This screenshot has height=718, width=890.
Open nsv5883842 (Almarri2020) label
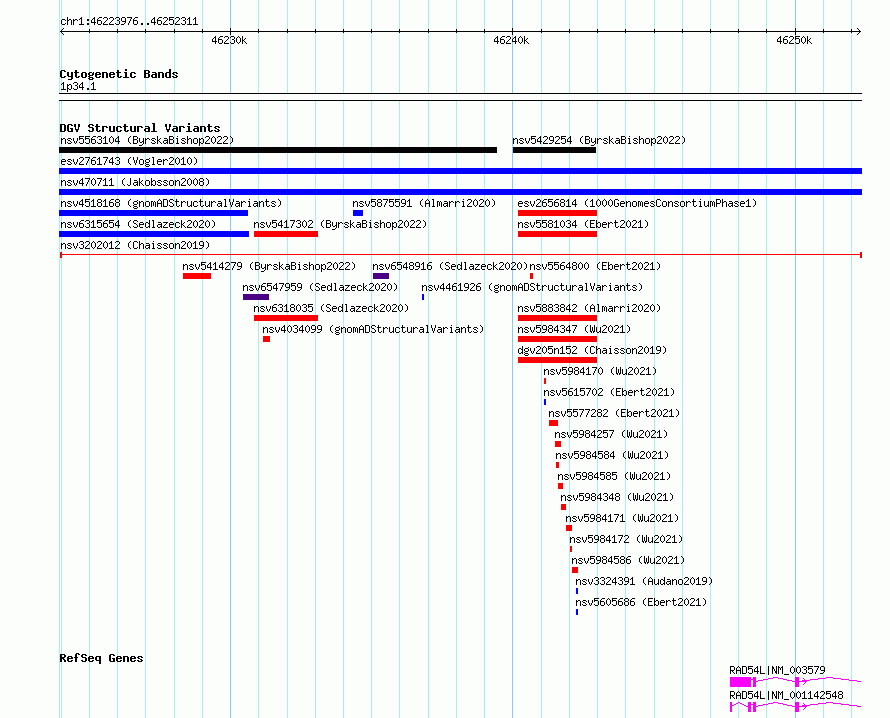[589, 308]
